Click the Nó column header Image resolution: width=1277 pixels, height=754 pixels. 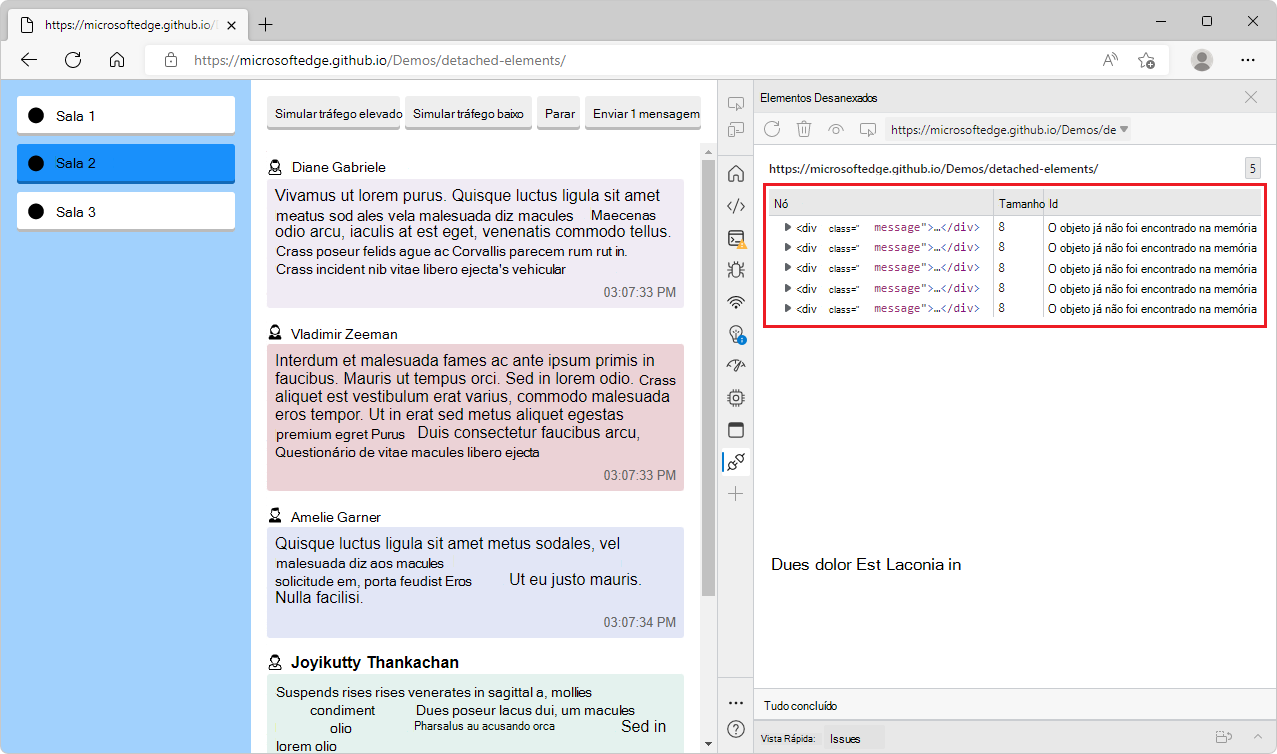[x=881, y=203]
